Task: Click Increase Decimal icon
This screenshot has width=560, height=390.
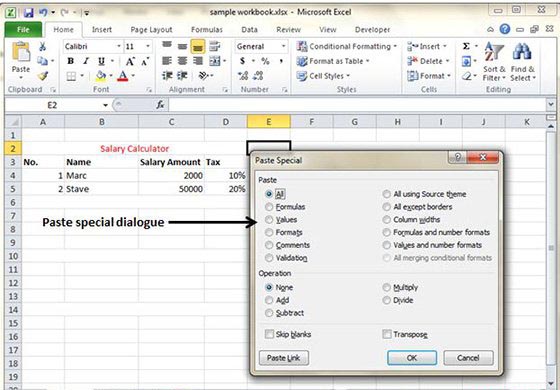Action: click(x=243, y=76)
